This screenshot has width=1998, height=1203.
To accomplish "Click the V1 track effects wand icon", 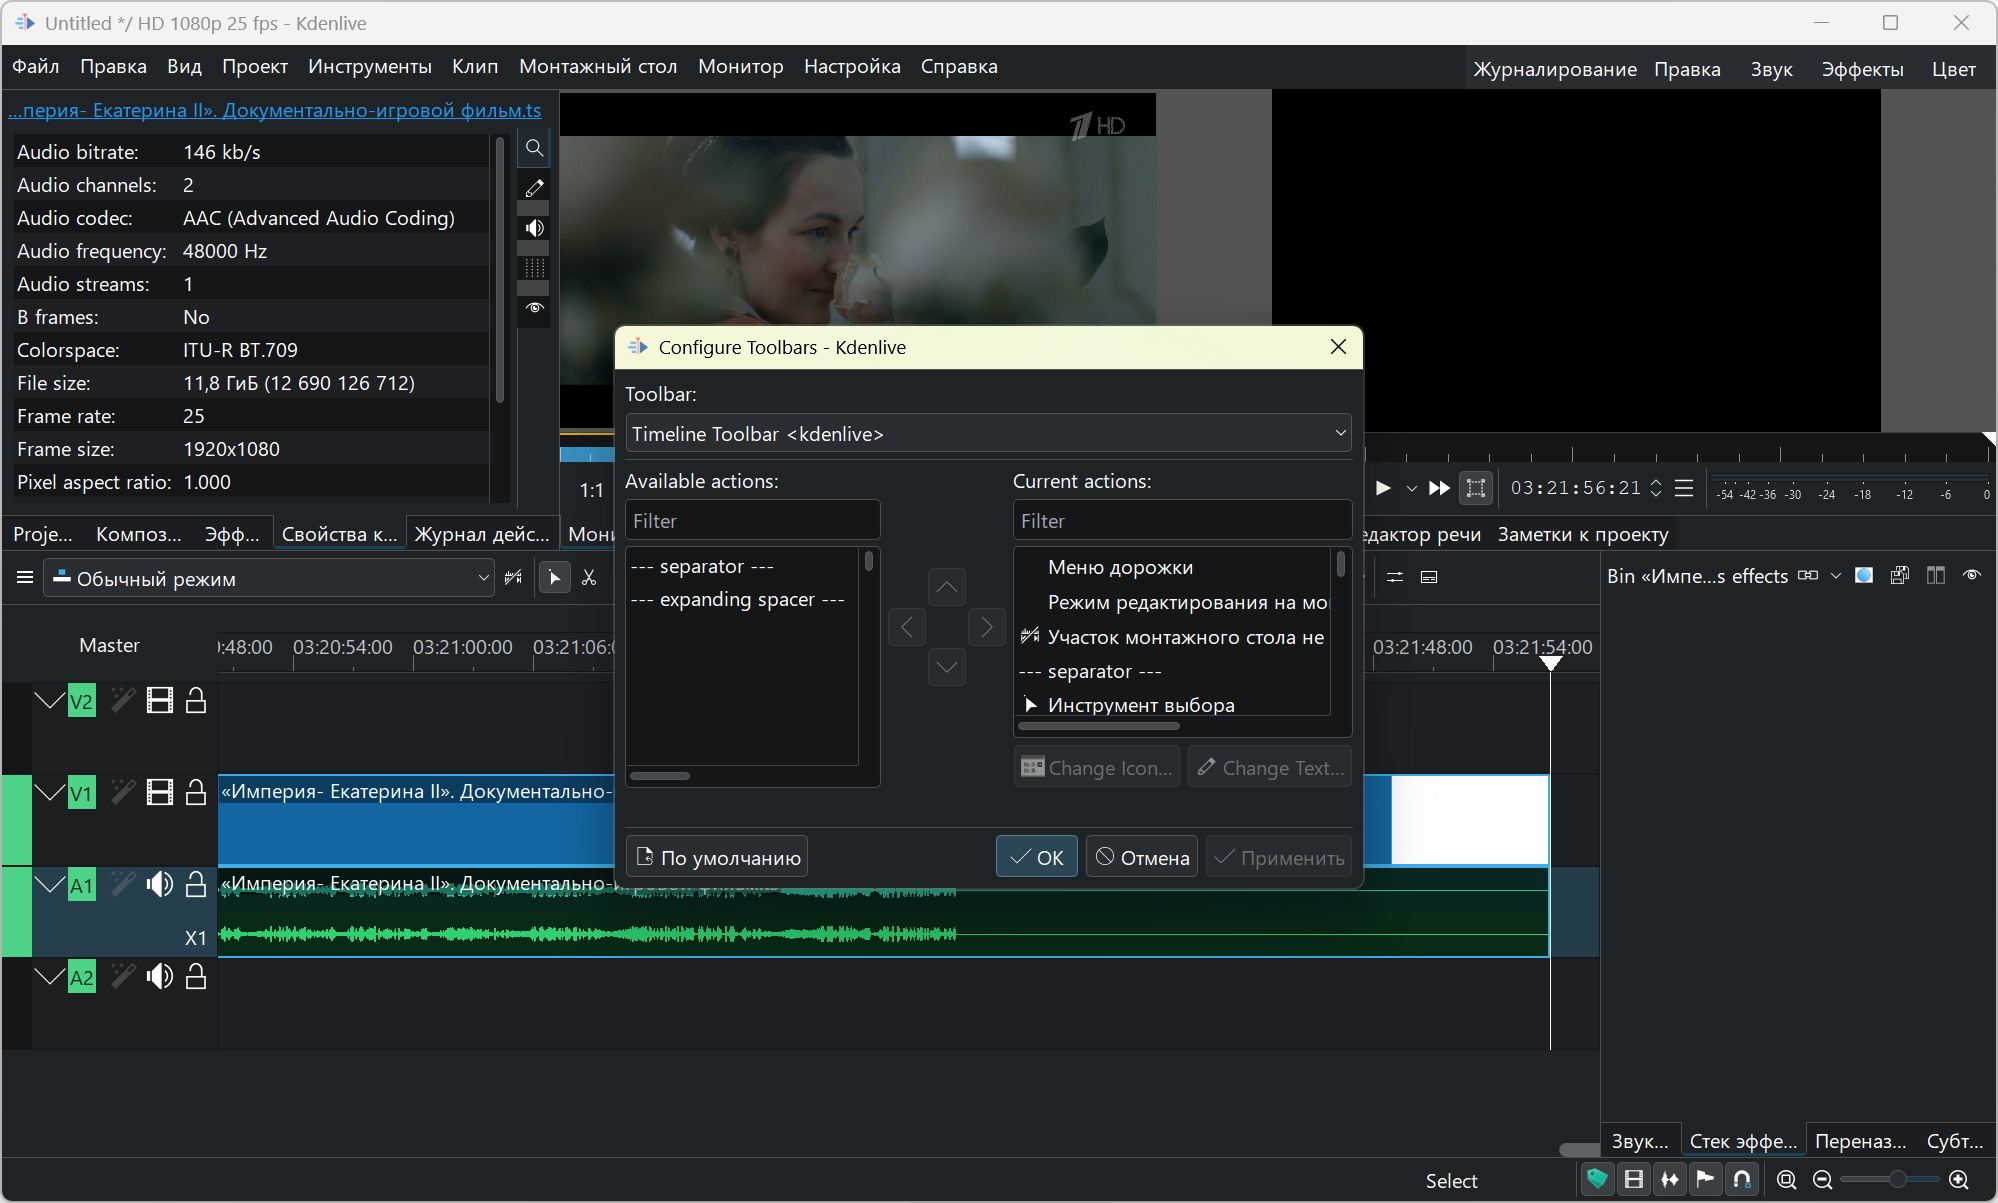I will coord(123,792).
